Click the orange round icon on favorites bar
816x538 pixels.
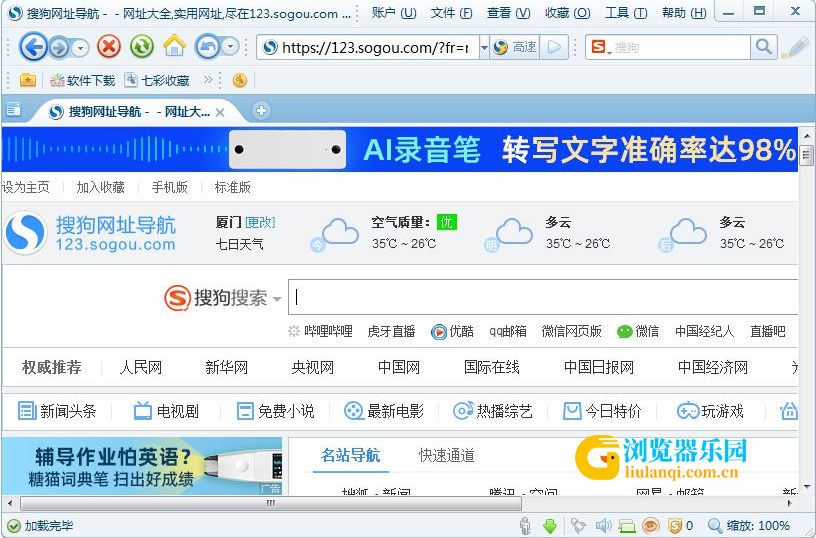pyautogui.click(x=240, y=80)
